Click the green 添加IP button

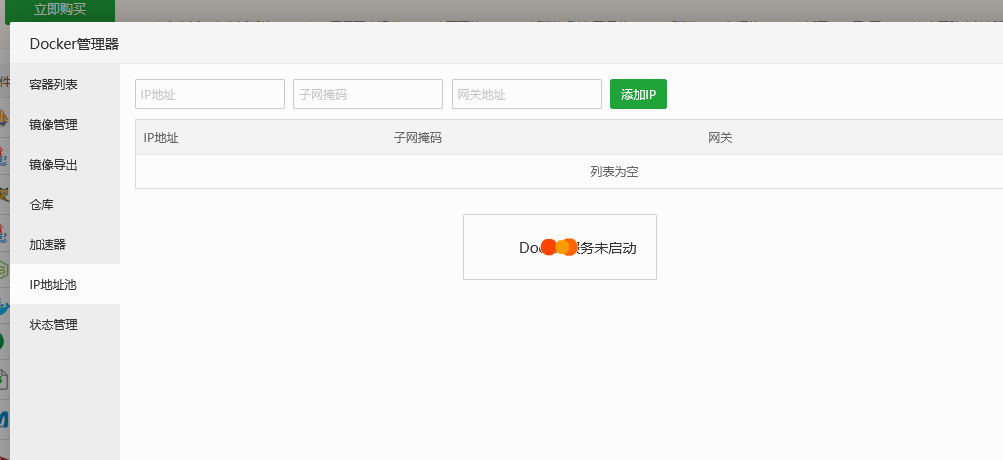point(638,94)
